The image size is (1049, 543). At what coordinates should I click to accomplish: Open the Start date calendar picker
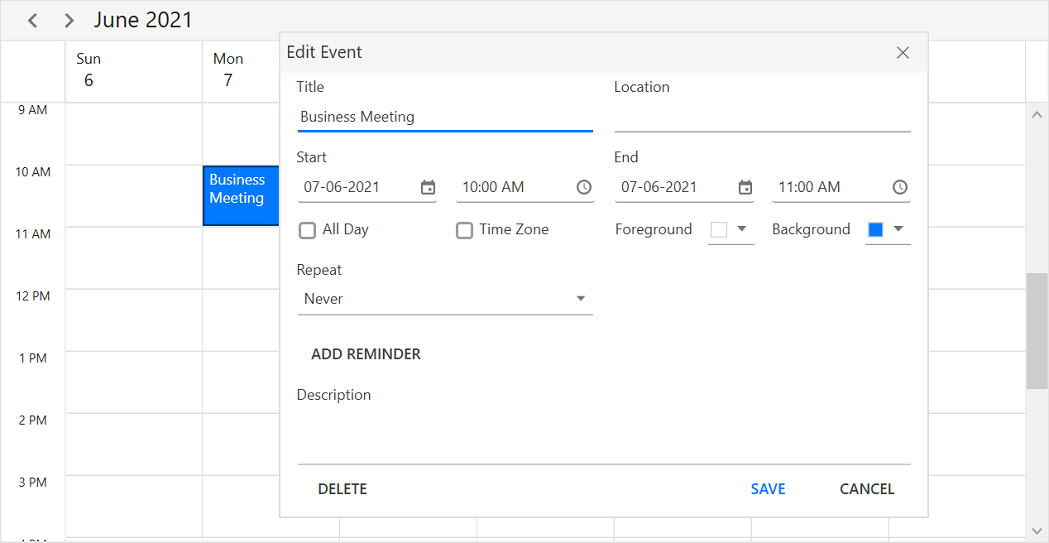(x=428, y=188)
